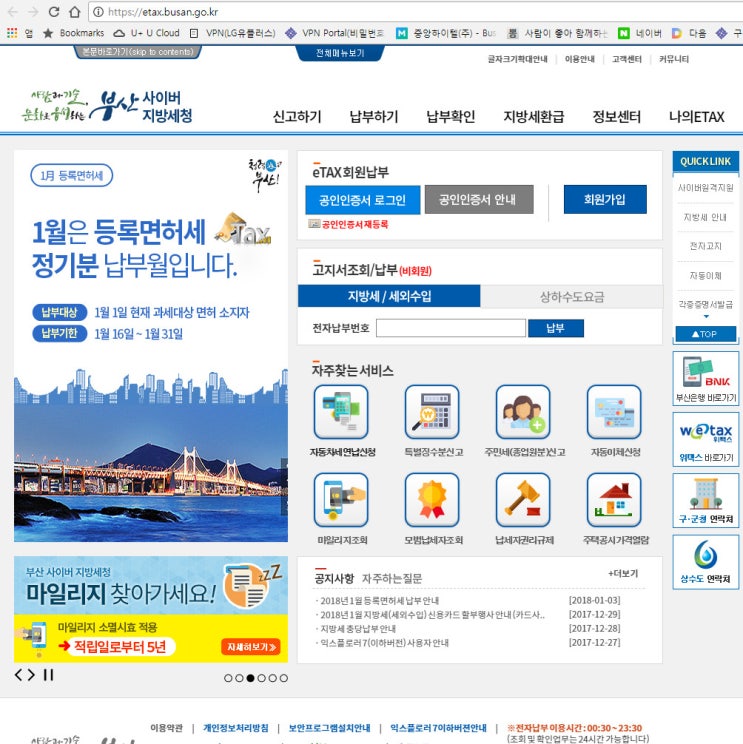The image size is (743, 744).
Task: Open the 보안프로그램설치안내 footer link
Action: [x=329, y=728]
